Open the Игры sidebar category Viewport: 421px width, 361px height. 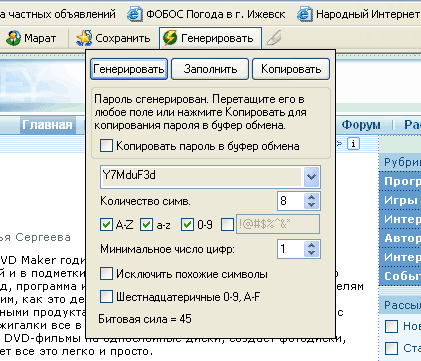[x=400, y=200]
